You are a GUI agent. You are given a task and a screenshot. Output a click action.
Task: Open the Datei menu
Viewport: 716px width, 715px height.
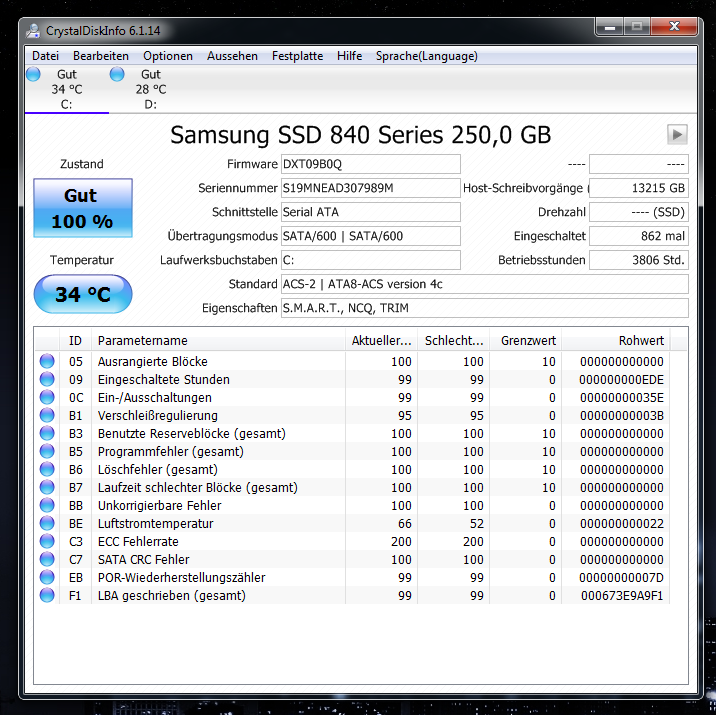46,56
